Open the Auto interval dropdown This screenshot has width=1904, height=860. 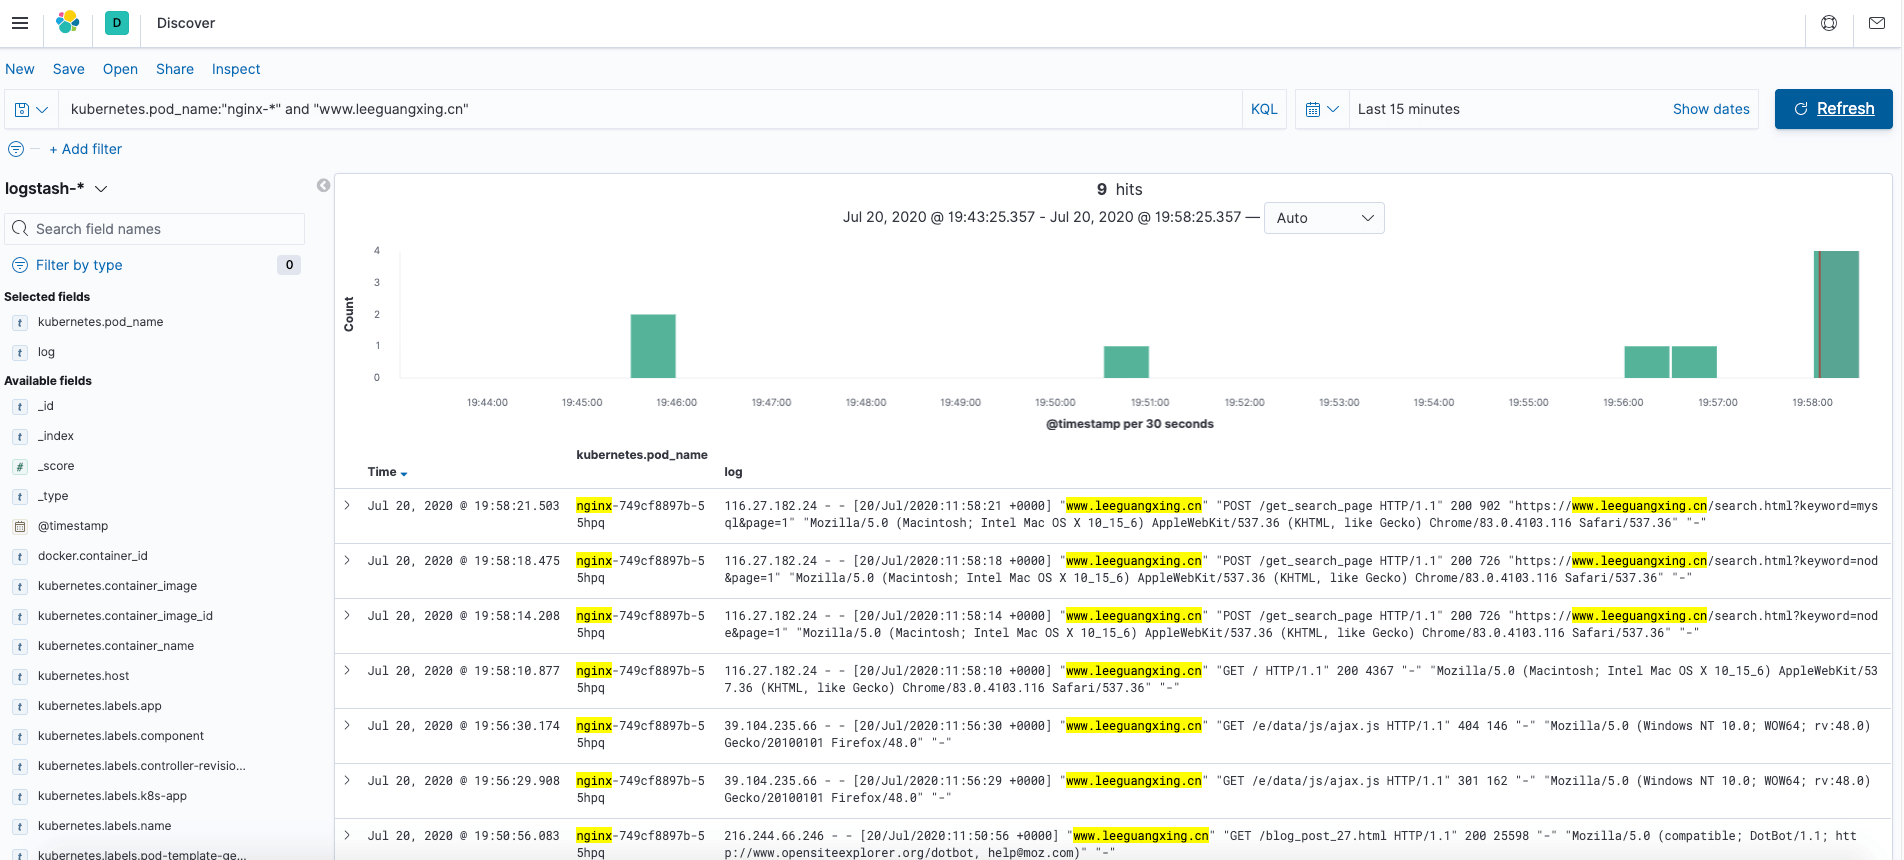tap(1324, 218)
